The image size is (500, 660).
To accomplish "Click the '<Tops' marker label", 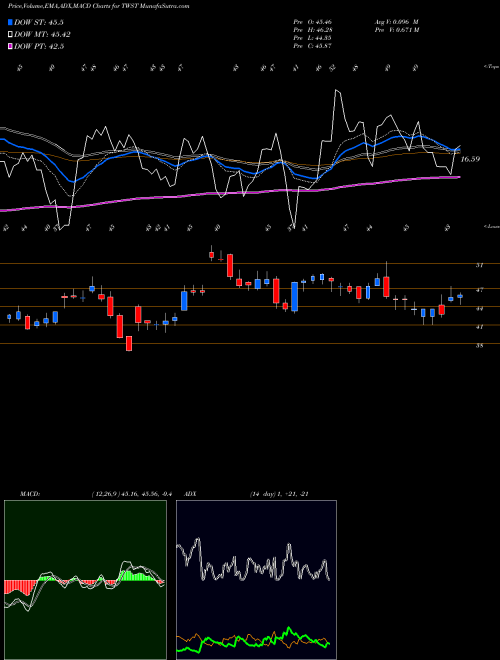I will coord(491,67).
